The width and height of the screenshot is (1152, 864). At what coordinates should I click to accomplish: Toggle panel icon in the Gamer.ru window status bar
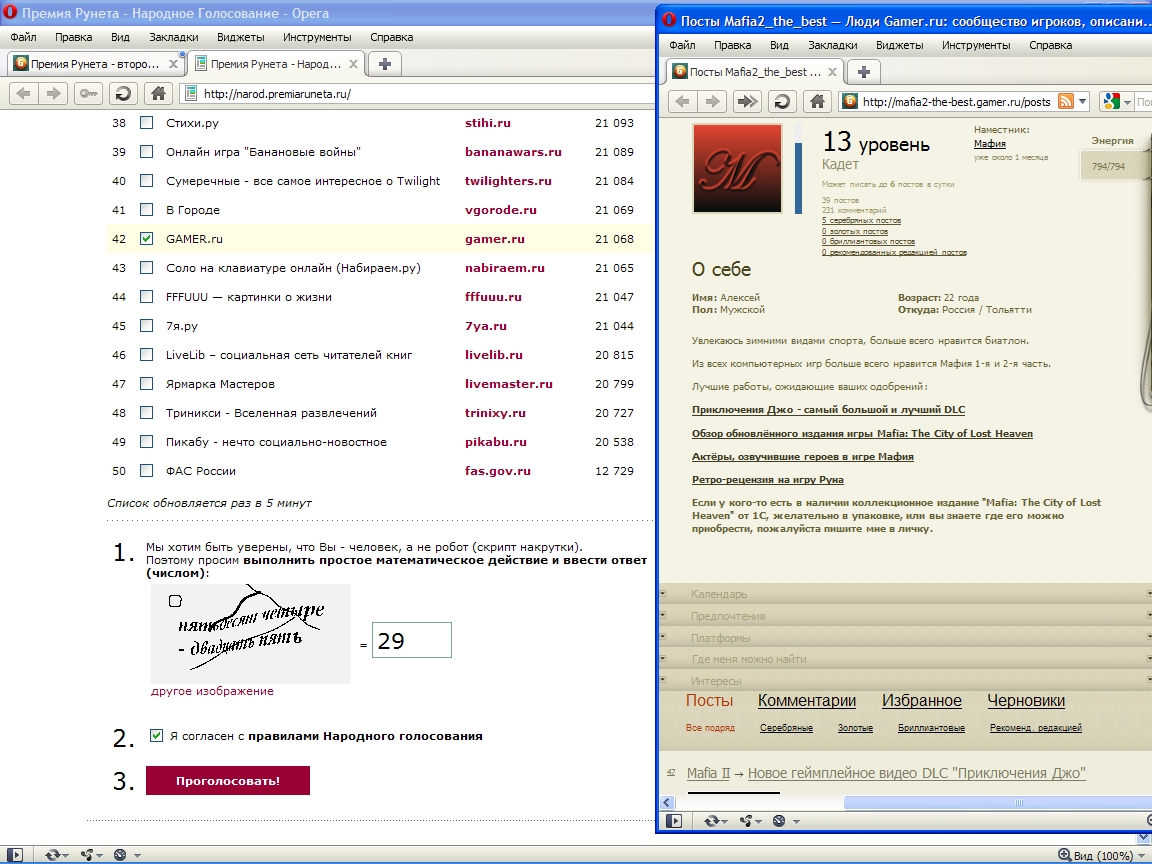point(674,821)
